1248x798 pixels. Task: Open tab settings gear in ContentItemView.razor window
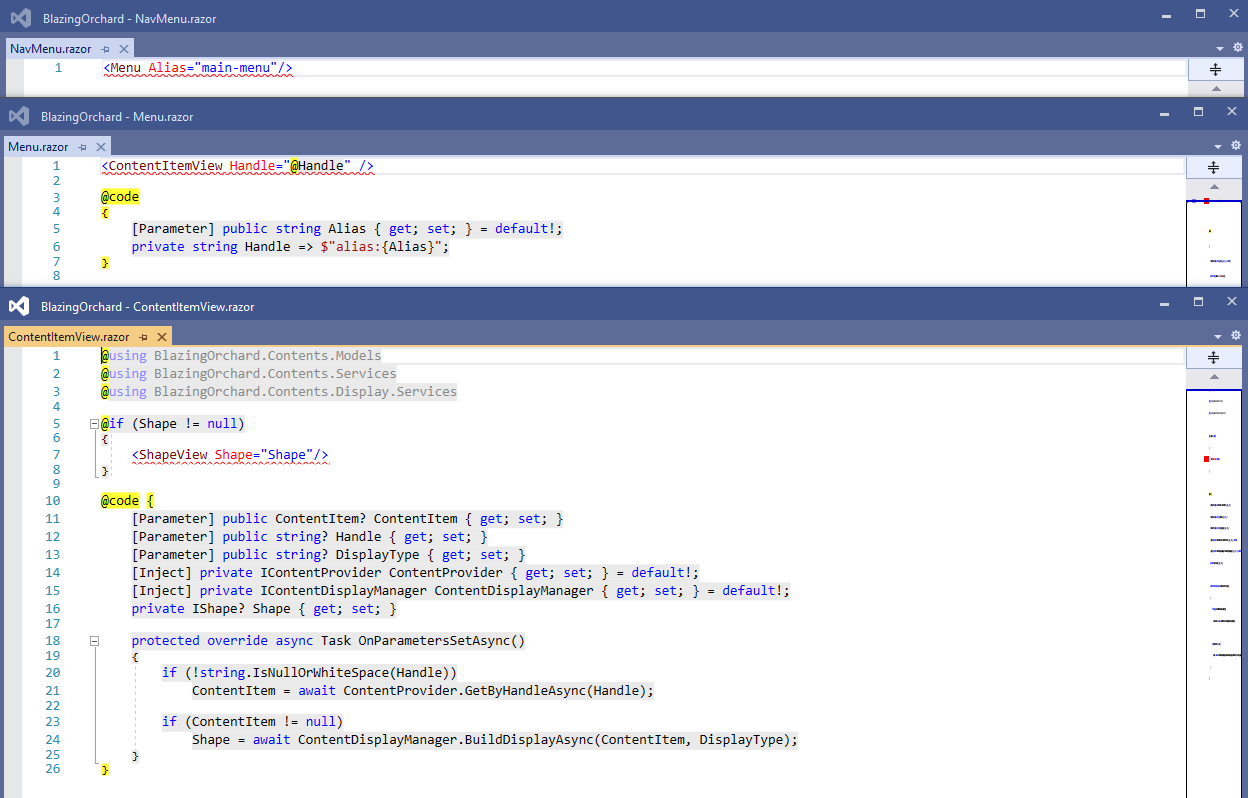1236,336
